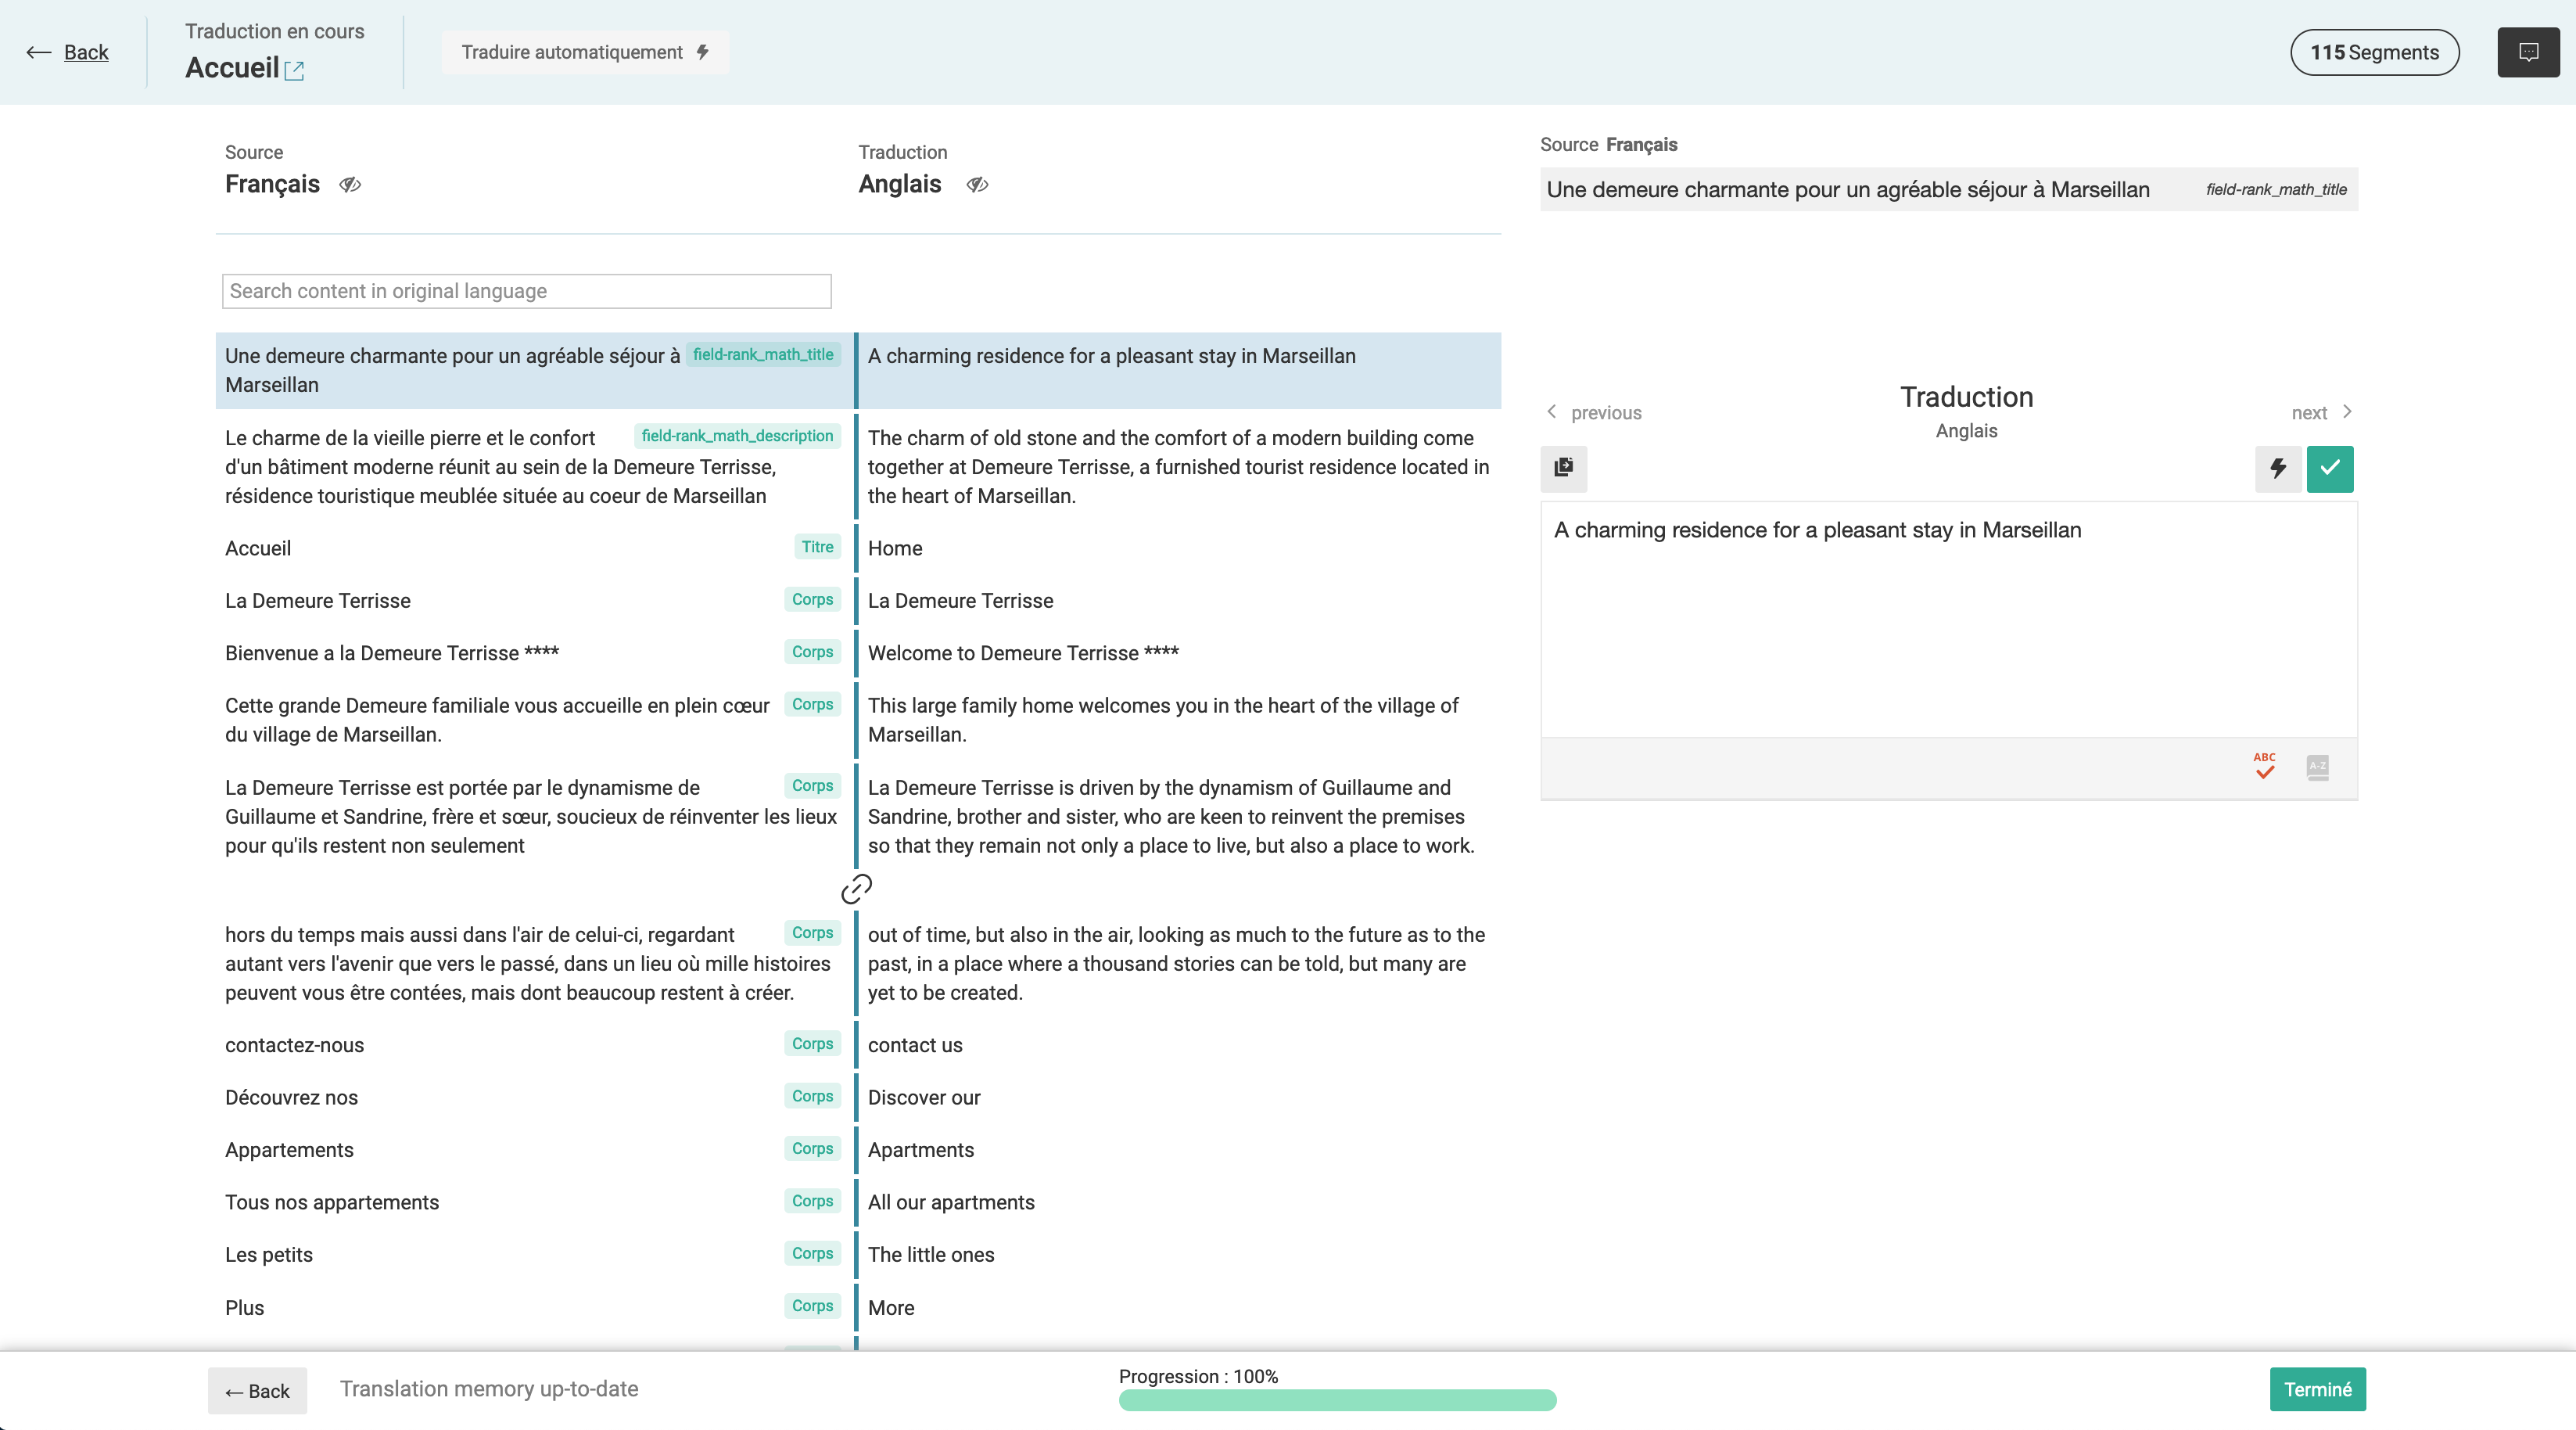2576x1430 pixels.
Task: Click the green field-rank_math_title tag in list
Action: [x=763, y=354]
